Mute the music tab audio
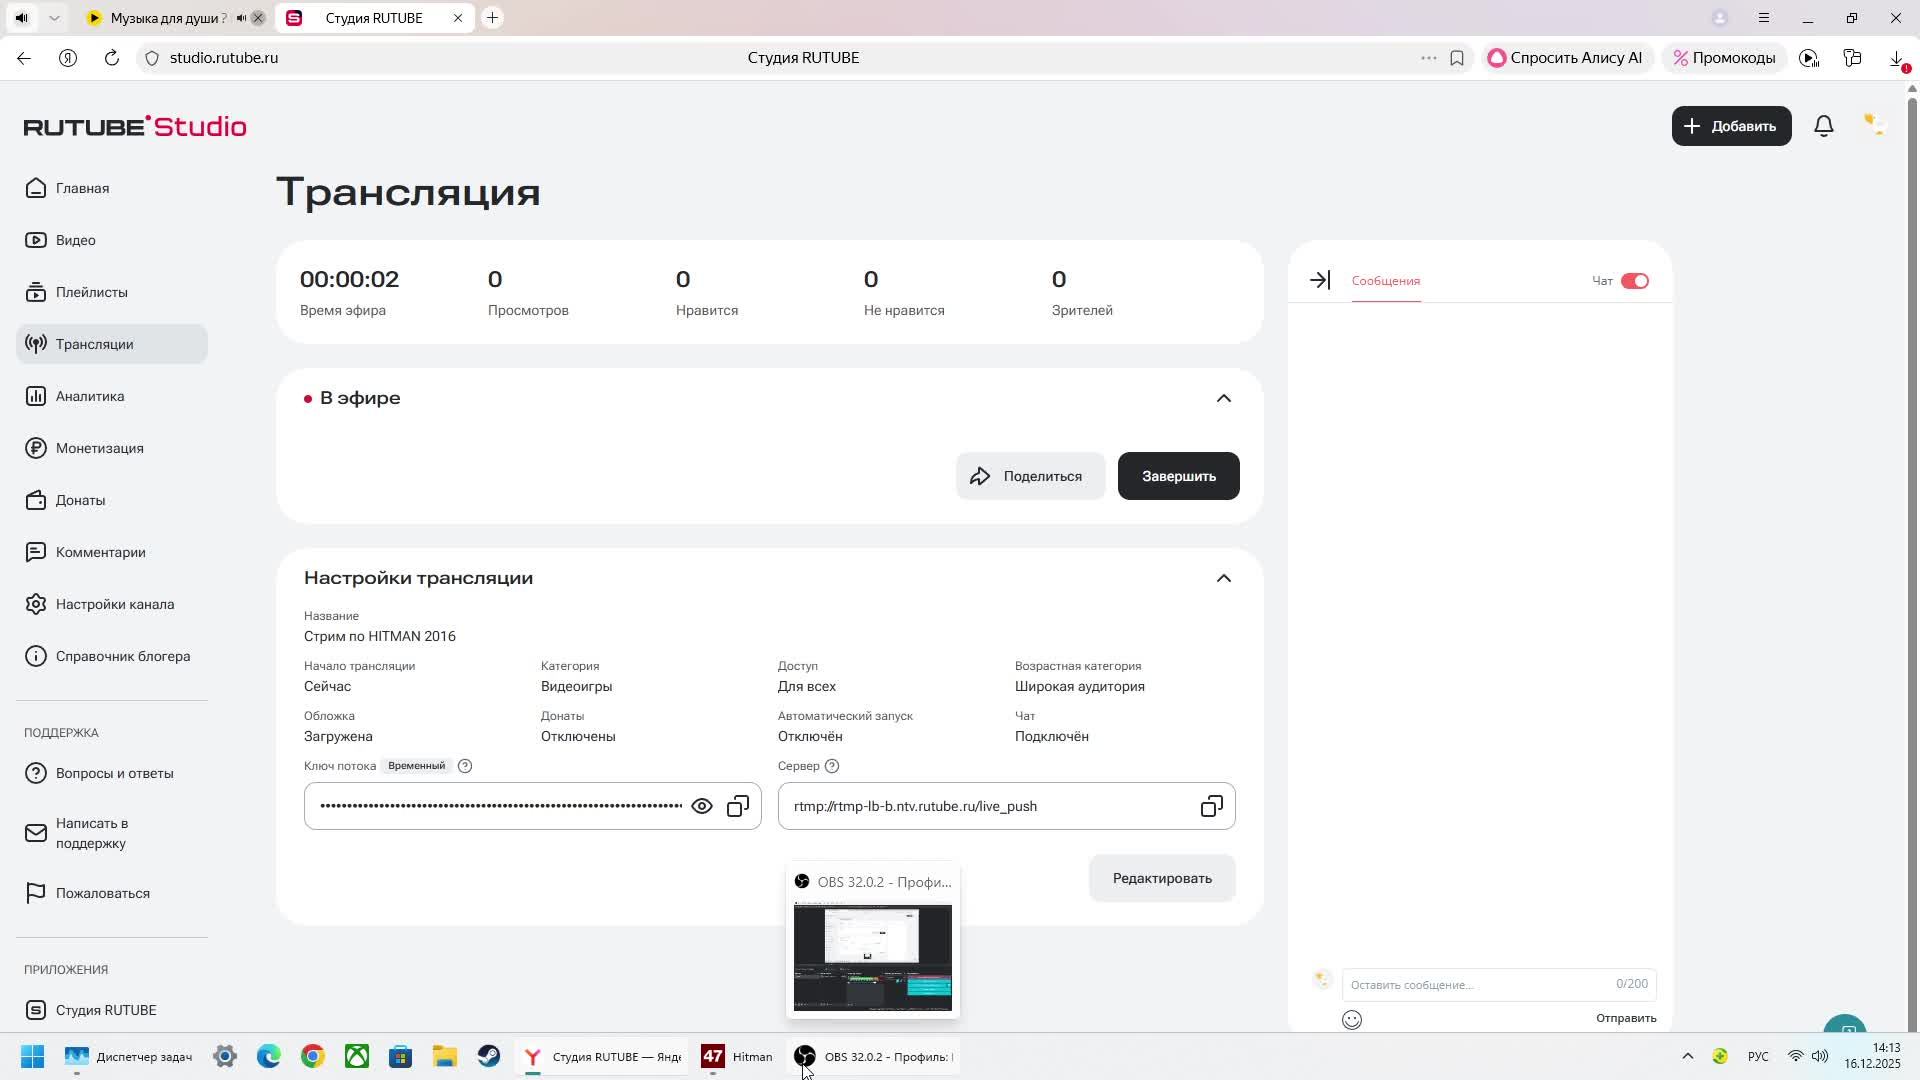Screen dimensions: 1920x1080 [x=241, y=18]
